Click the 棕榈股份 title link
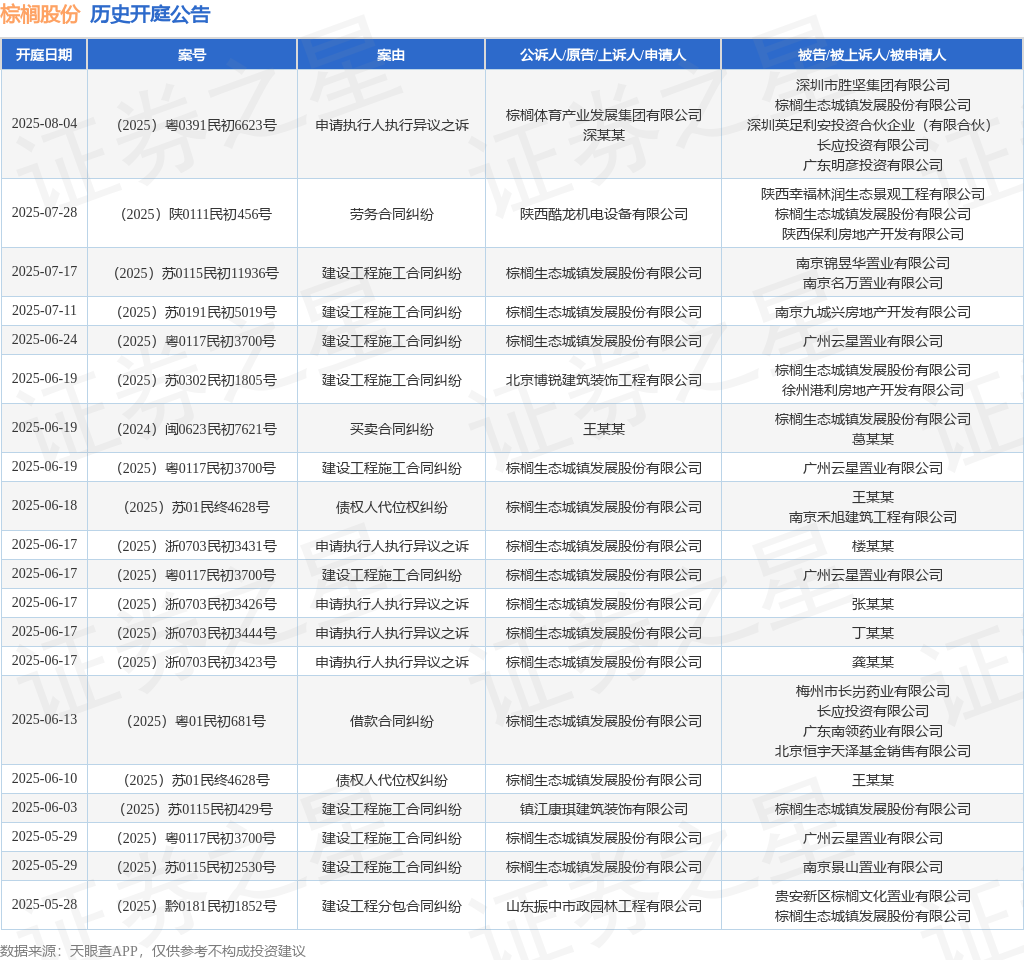The image size is (1024, 960). [x=40, y=14]
